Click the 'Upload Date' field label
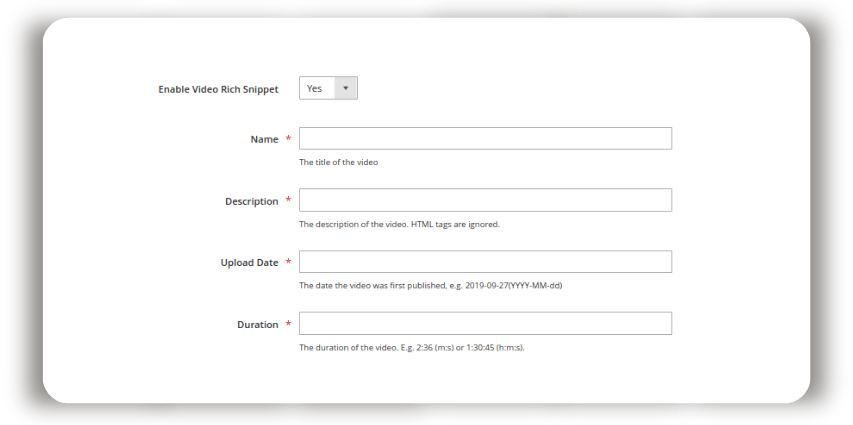 249,262
